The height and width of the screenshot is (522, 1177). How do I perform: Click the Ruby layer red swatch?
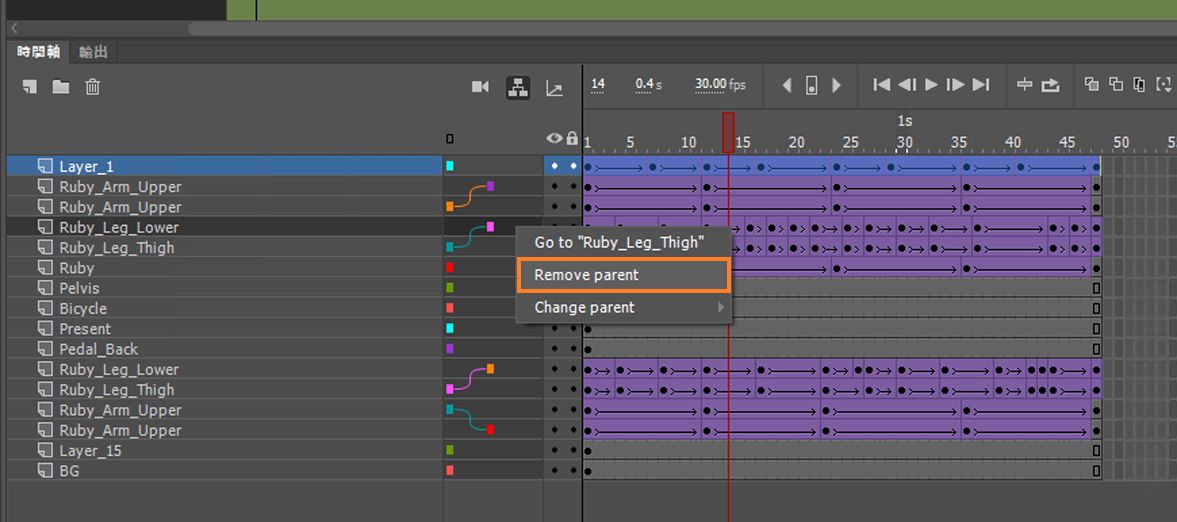coord(450,267)
